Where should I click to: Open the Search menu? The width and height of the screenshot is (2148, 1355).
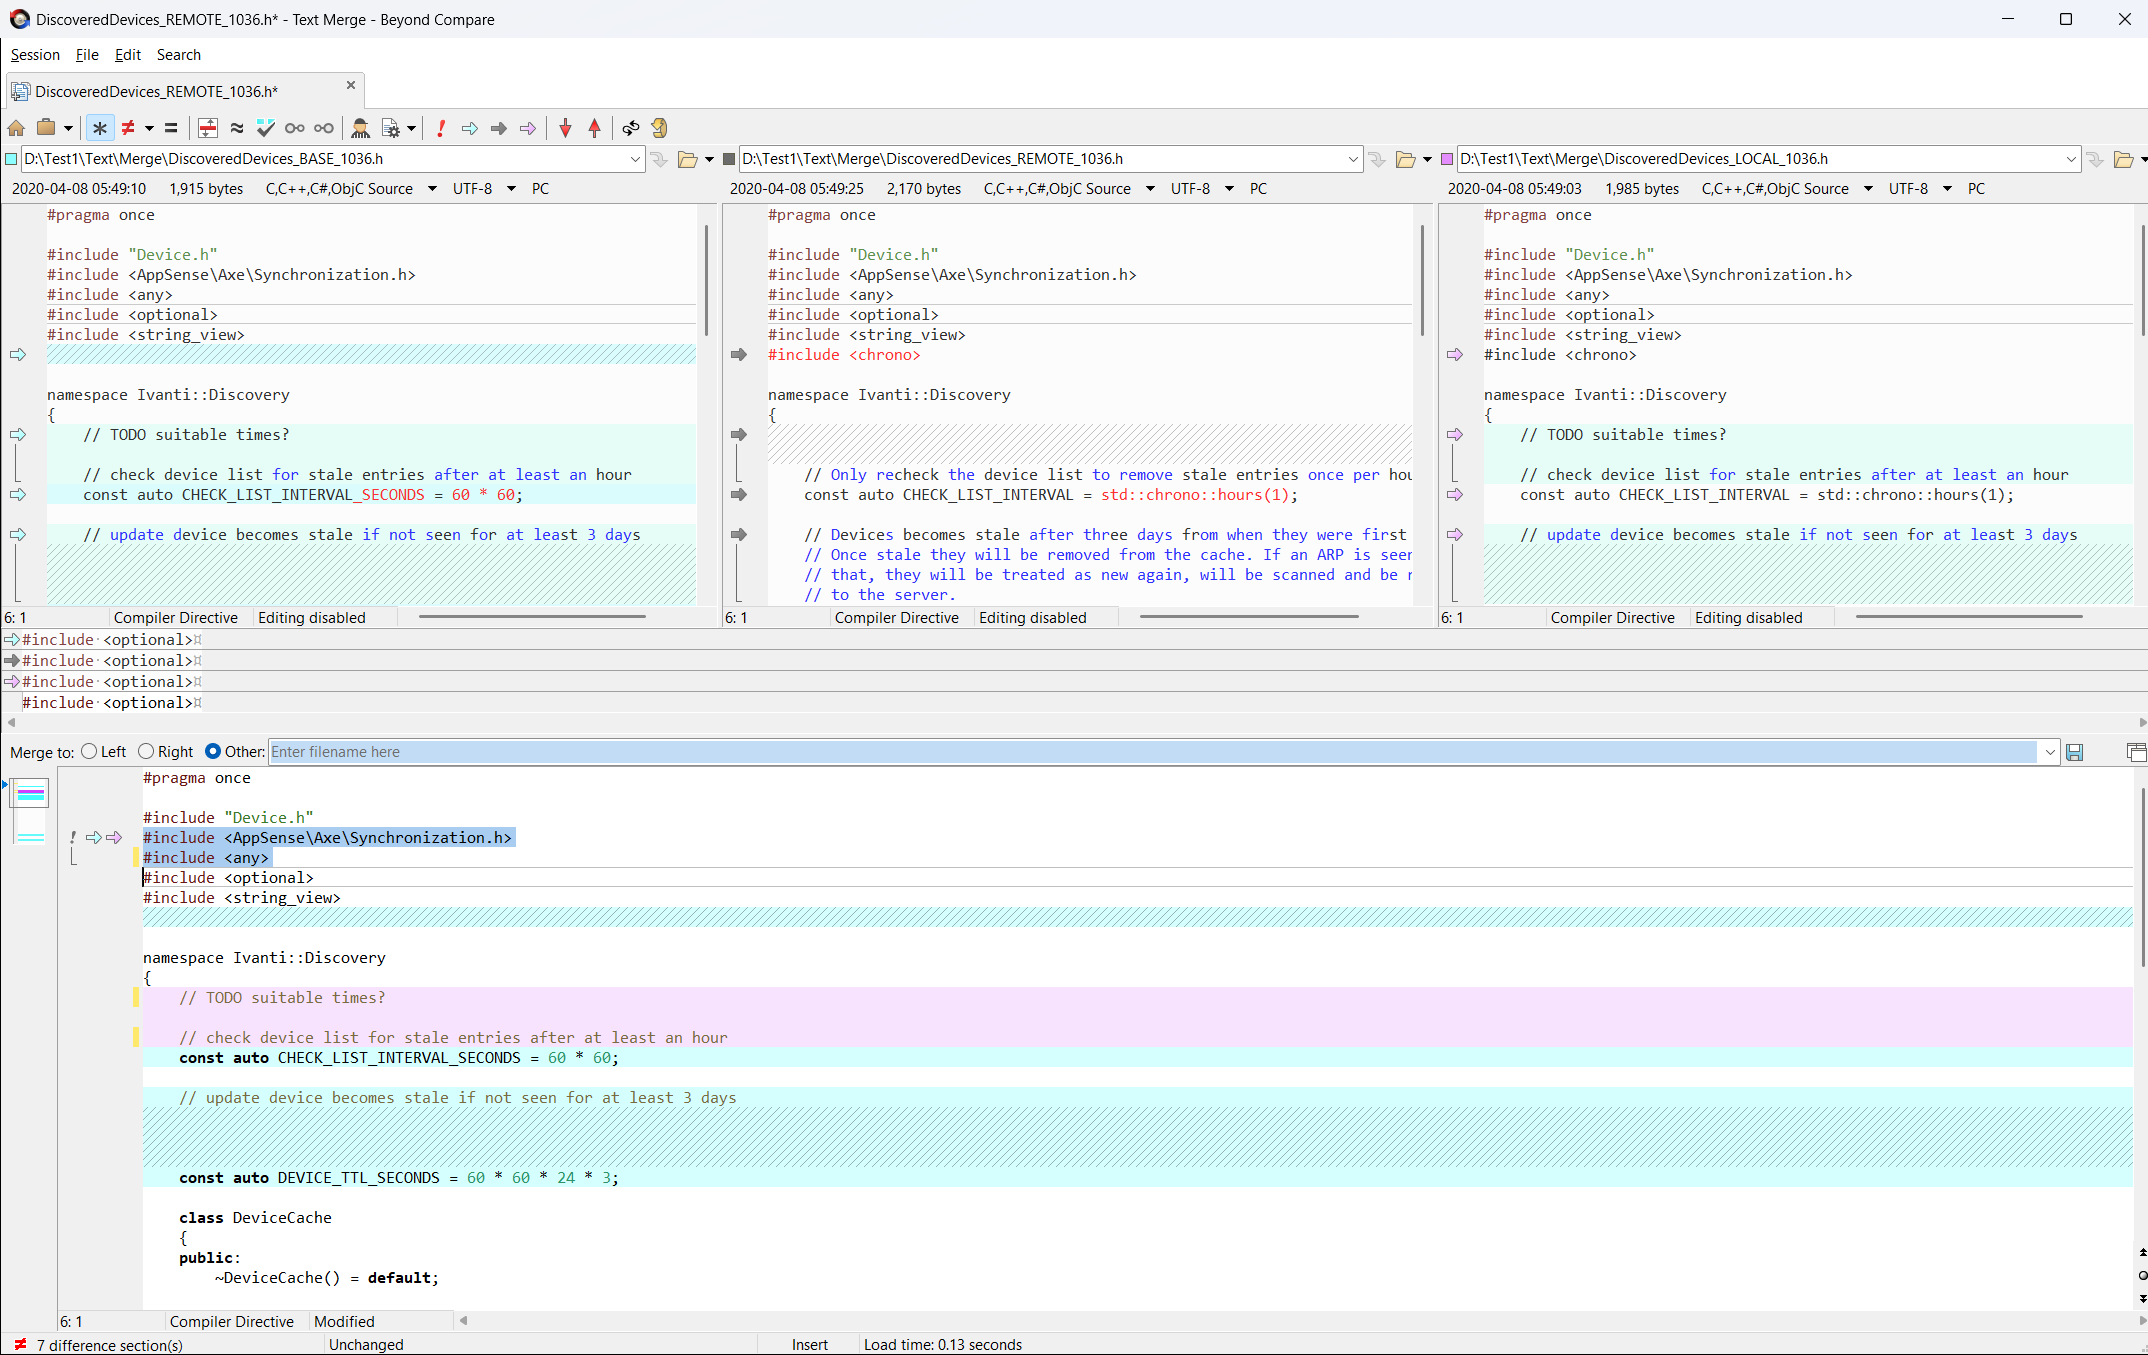coord(179,55)
